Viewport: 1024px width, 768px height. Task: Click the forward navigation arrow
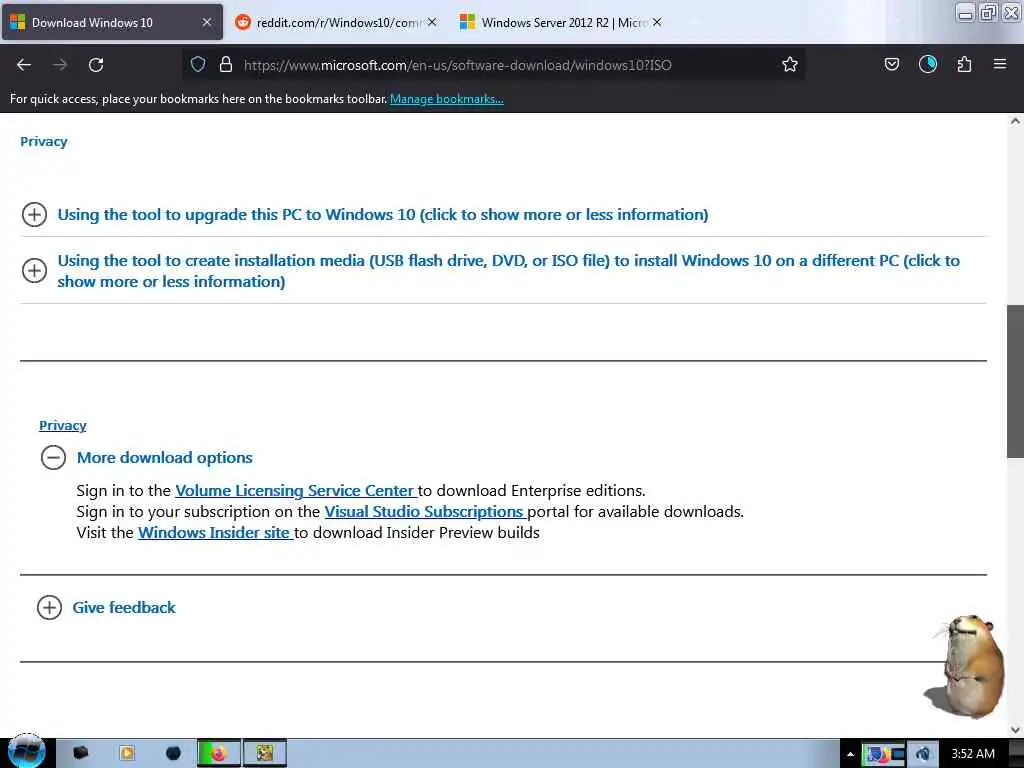pos(60,65)
